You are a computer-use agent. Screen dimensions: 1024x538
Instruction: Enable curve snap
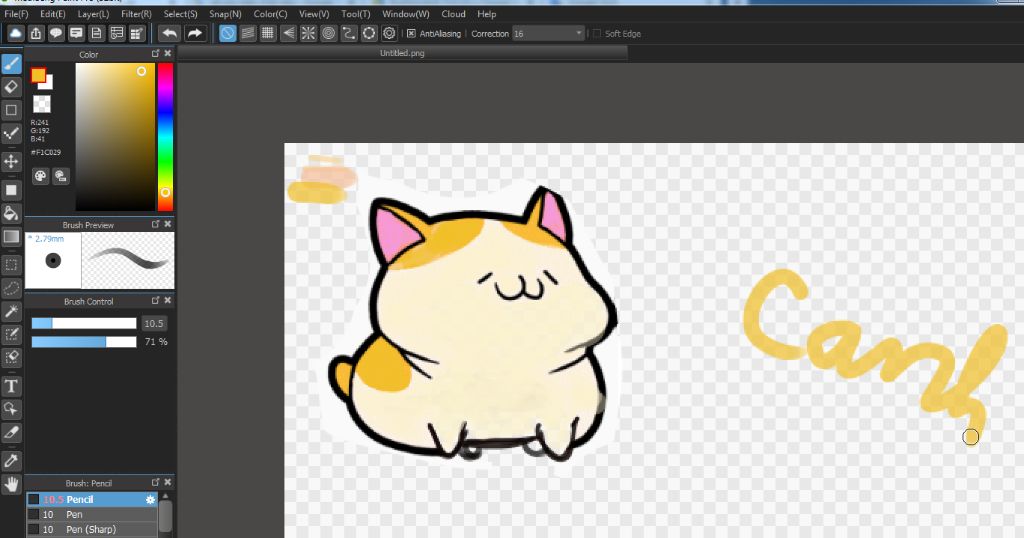tap(349, 33)
